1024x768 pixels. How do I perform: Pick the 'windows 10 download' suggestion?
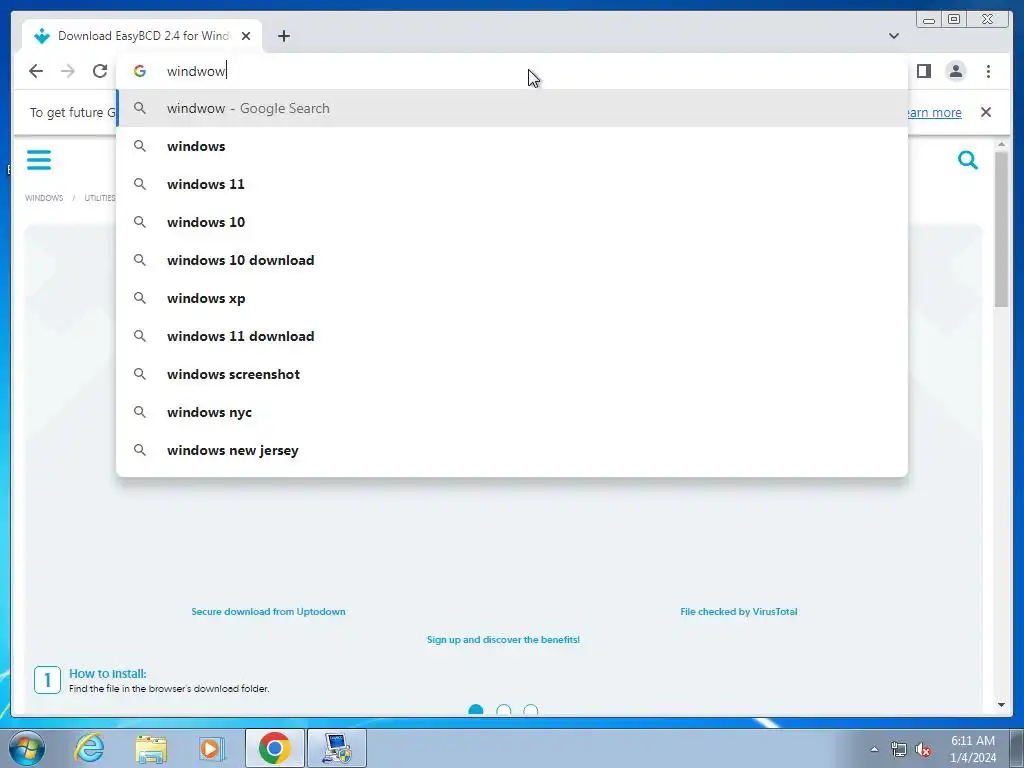point(512,260)
